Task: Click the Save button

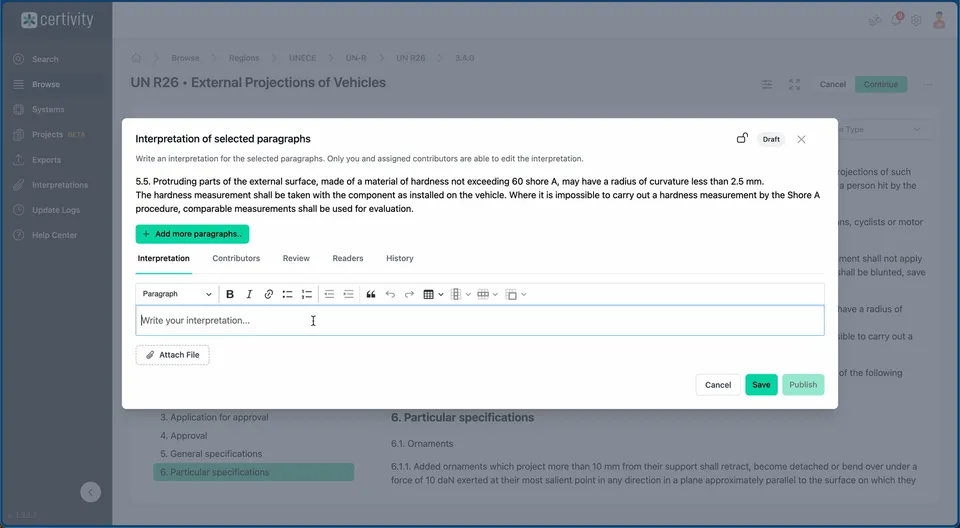Action: (761, 385)
